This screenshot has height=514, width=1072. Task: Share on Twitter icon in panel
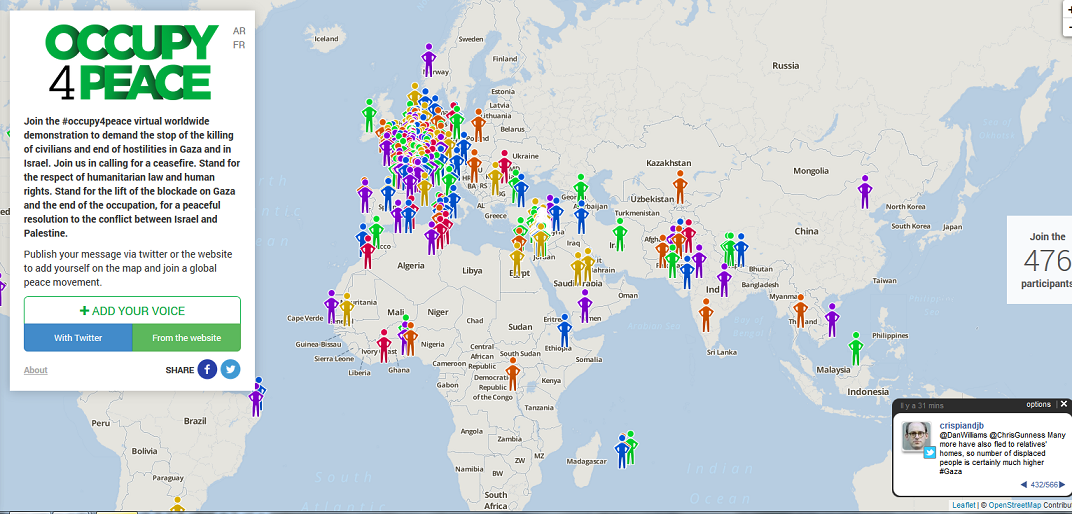(230, 369)
